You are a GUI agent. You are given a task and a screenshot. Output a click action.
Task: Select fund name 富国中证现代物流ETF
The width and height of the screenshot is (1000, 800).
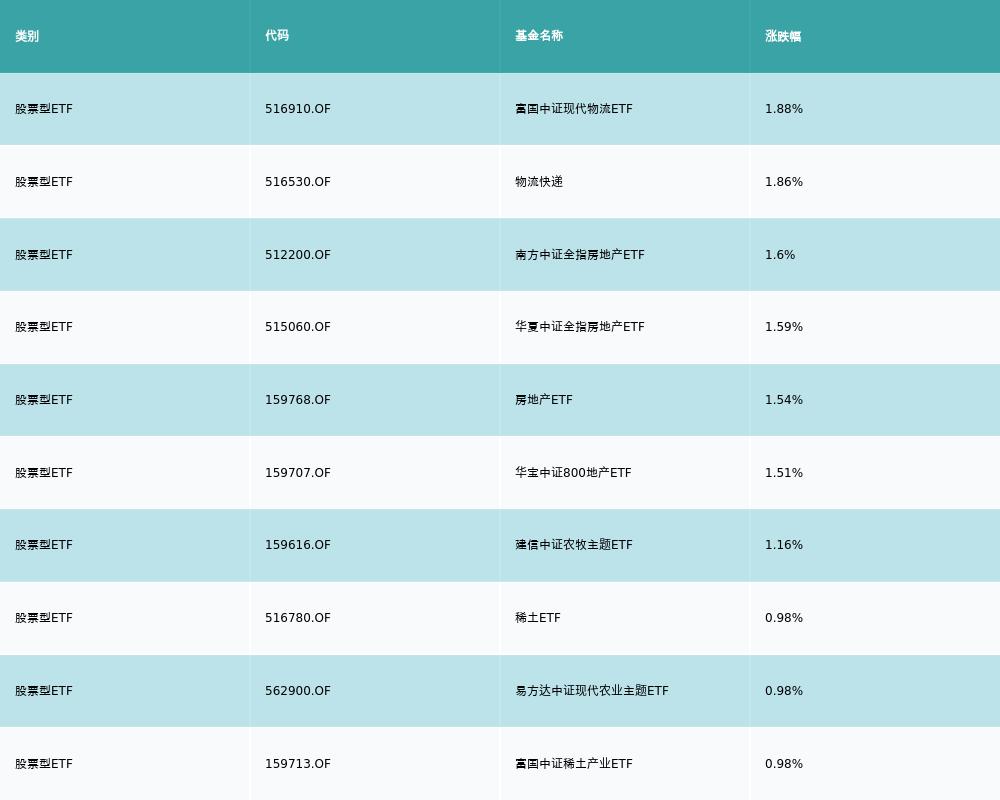[574, 108]
